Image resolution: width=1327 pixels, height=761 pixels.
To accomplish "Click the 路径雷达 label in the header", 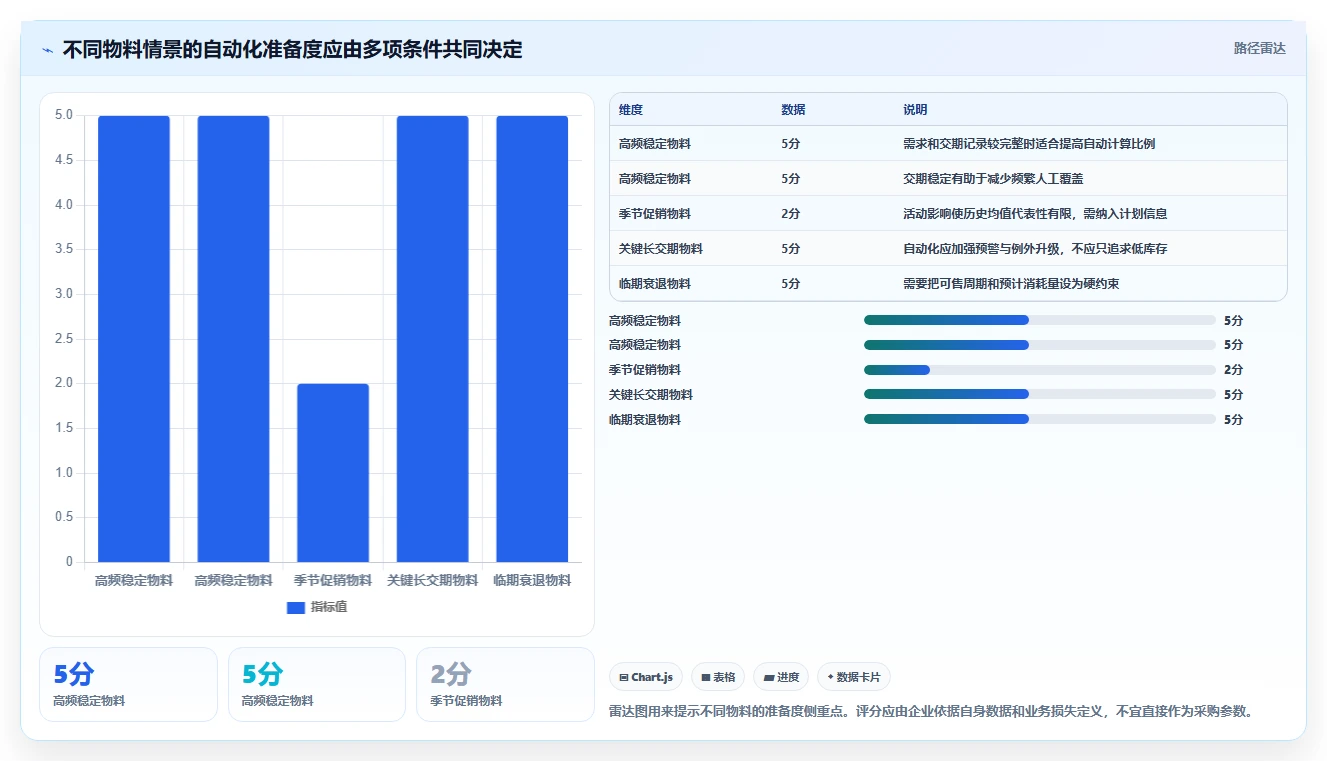I will (x=1259, y=48).
